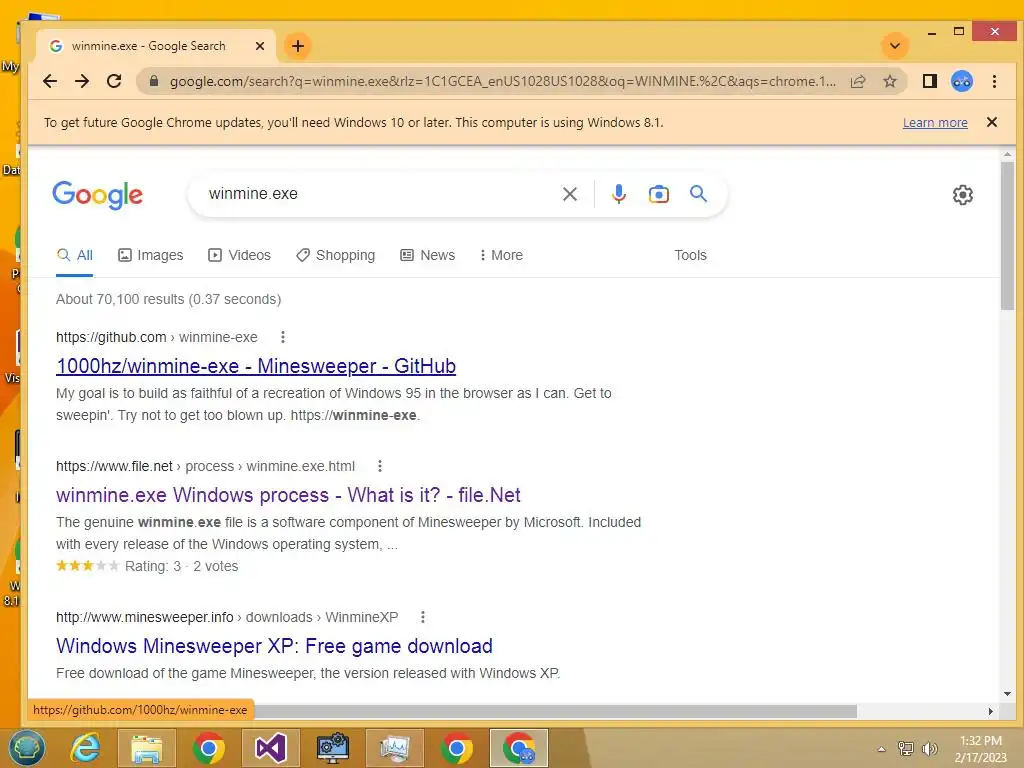Bookmark this page with star icon

889,81
